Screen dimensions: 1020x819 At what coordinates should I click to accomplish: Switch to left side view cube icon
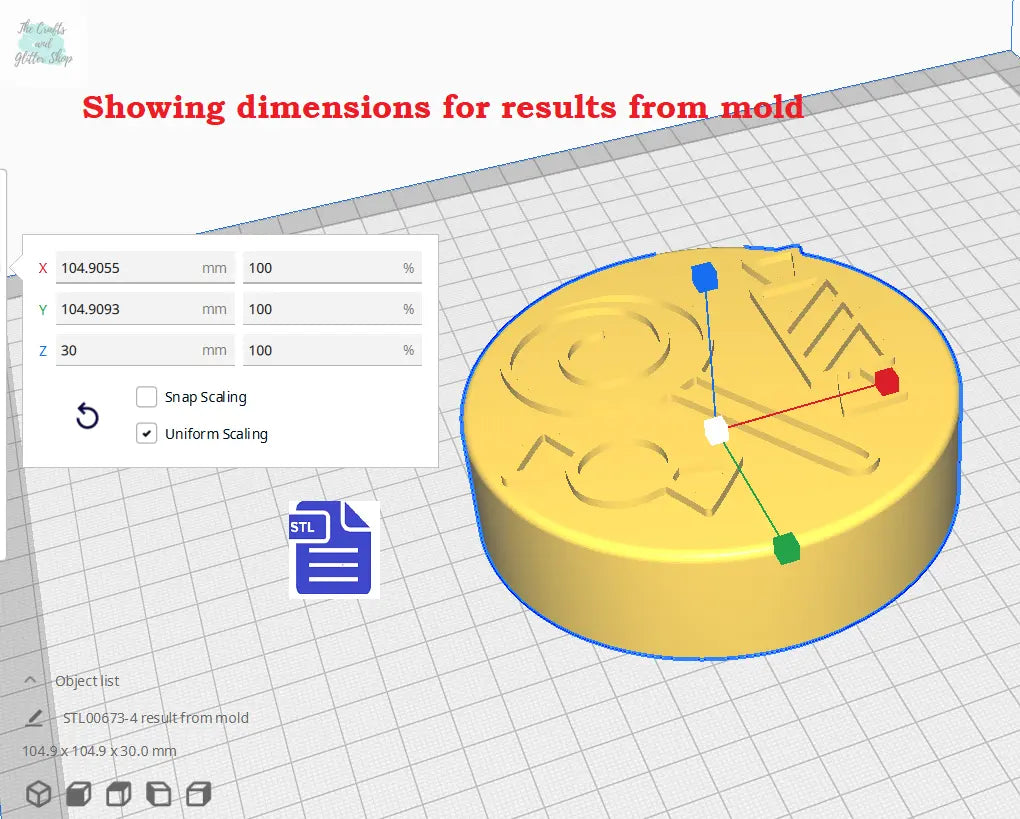coord(158,794)
